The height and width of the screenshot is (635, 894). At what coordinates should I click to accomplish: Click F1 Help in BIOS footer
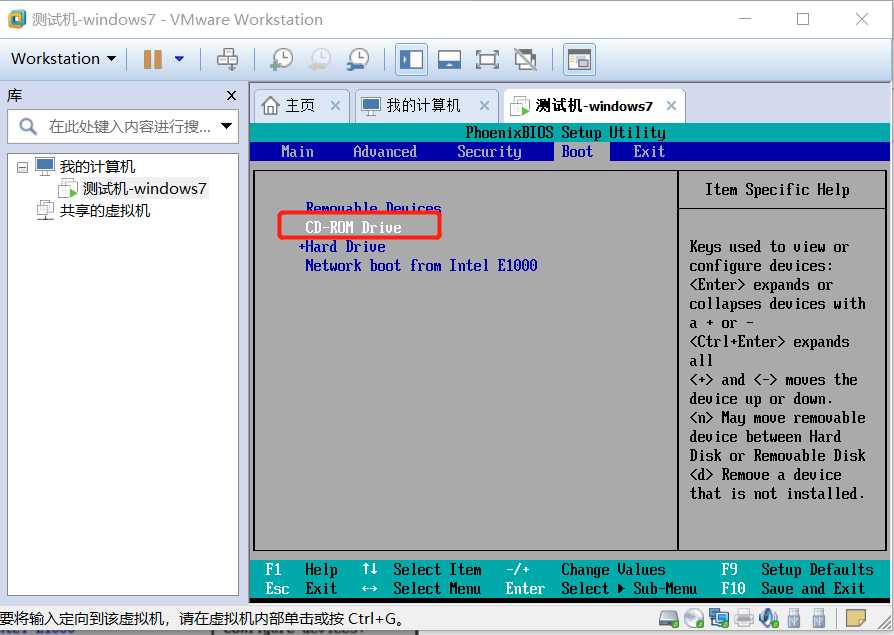click(301, 569)
